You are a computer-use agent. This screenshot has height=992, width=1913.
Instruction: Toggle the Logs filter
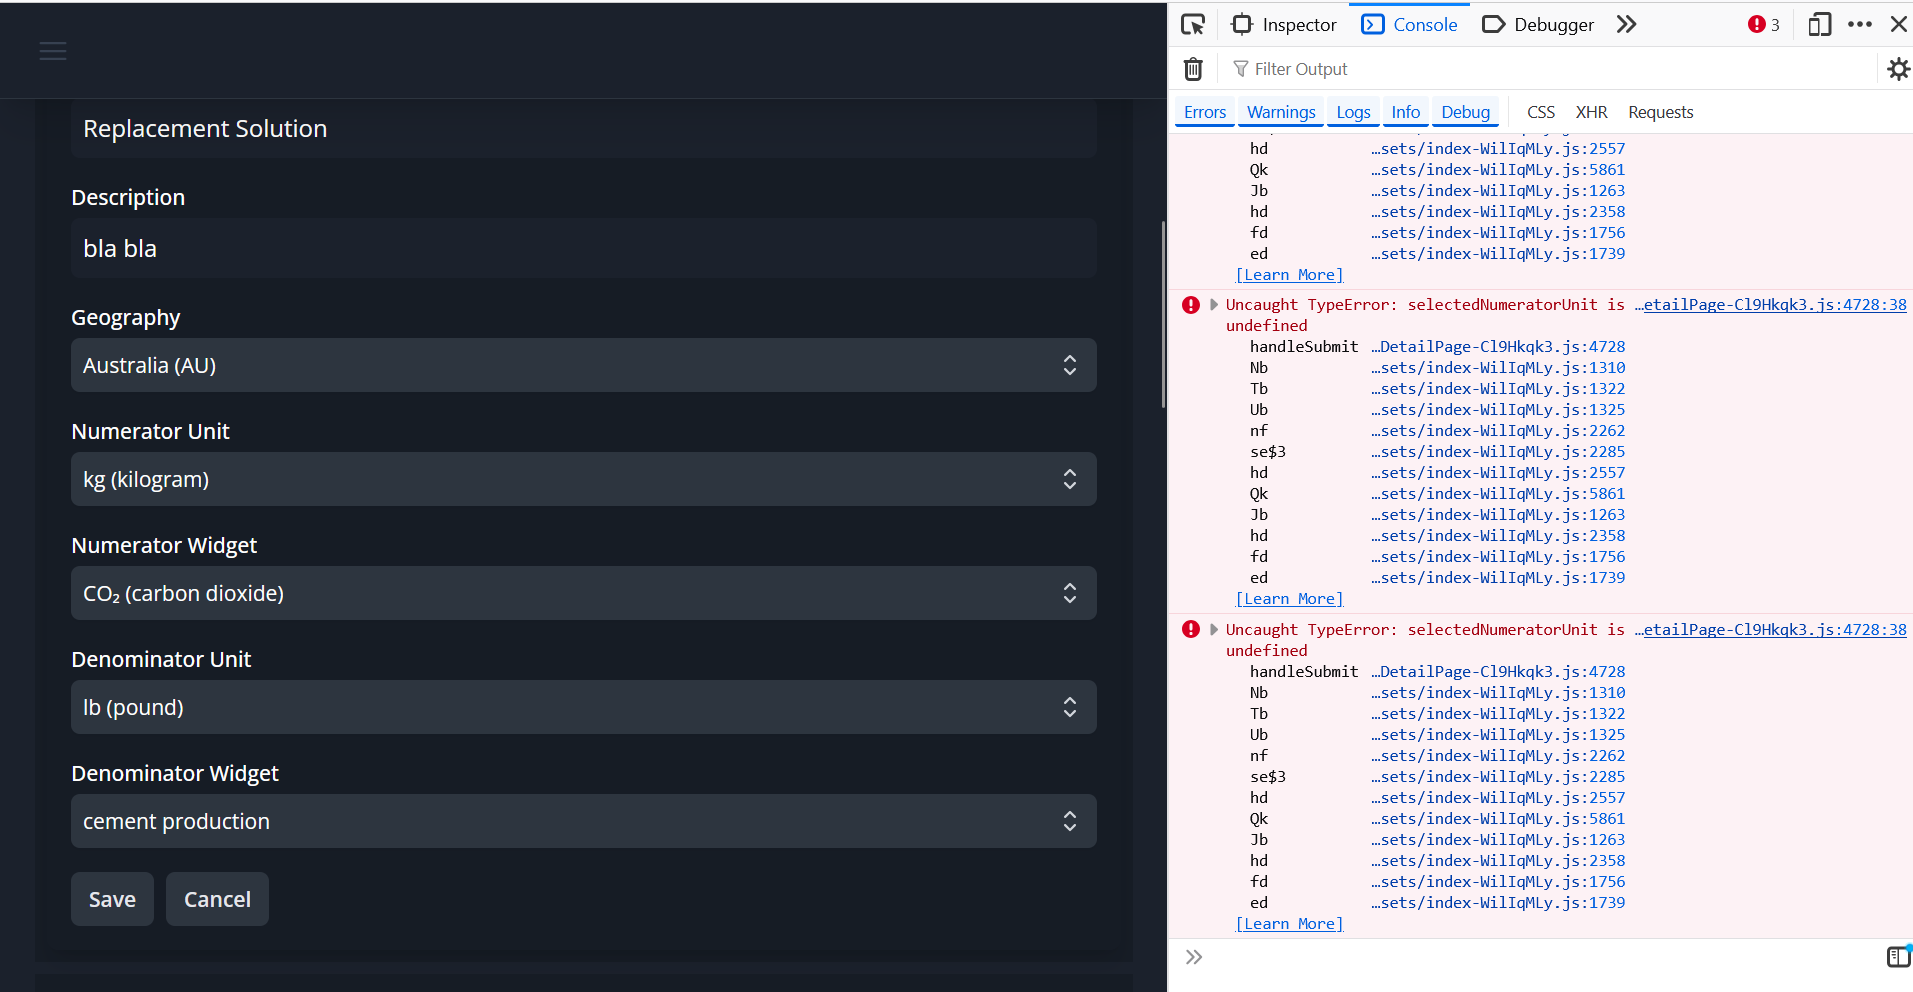click(1353, 112)
